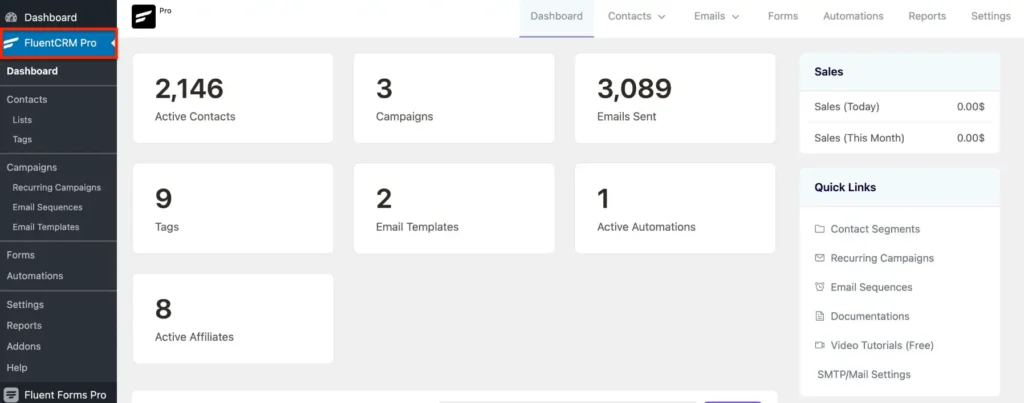Open Reports in the left sidebar
Image resolution: width=1024 pixels, height=403 pixels.
(24, 325)
